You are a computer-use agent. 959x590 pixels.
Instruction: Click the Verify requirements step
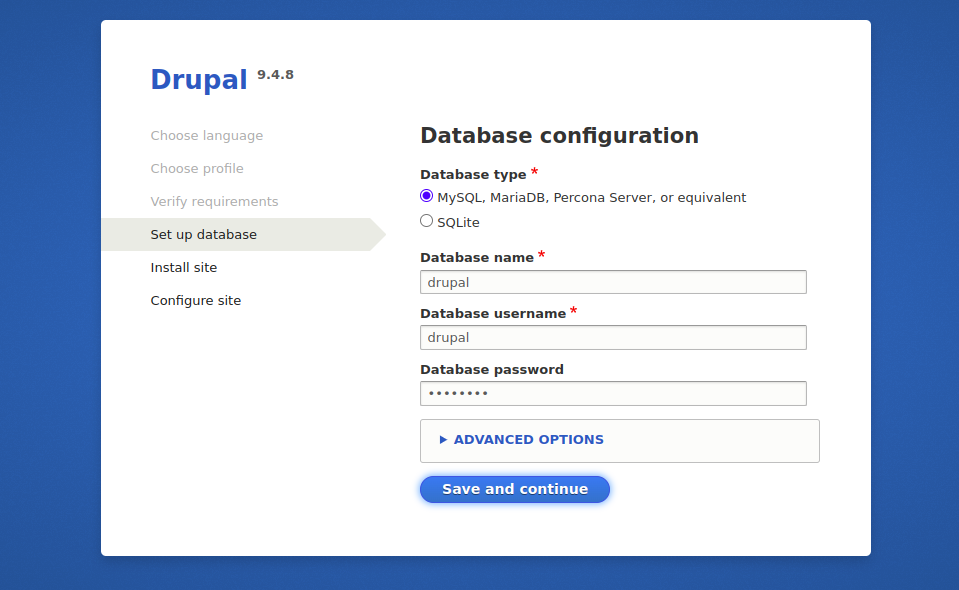tap(214, 202)
